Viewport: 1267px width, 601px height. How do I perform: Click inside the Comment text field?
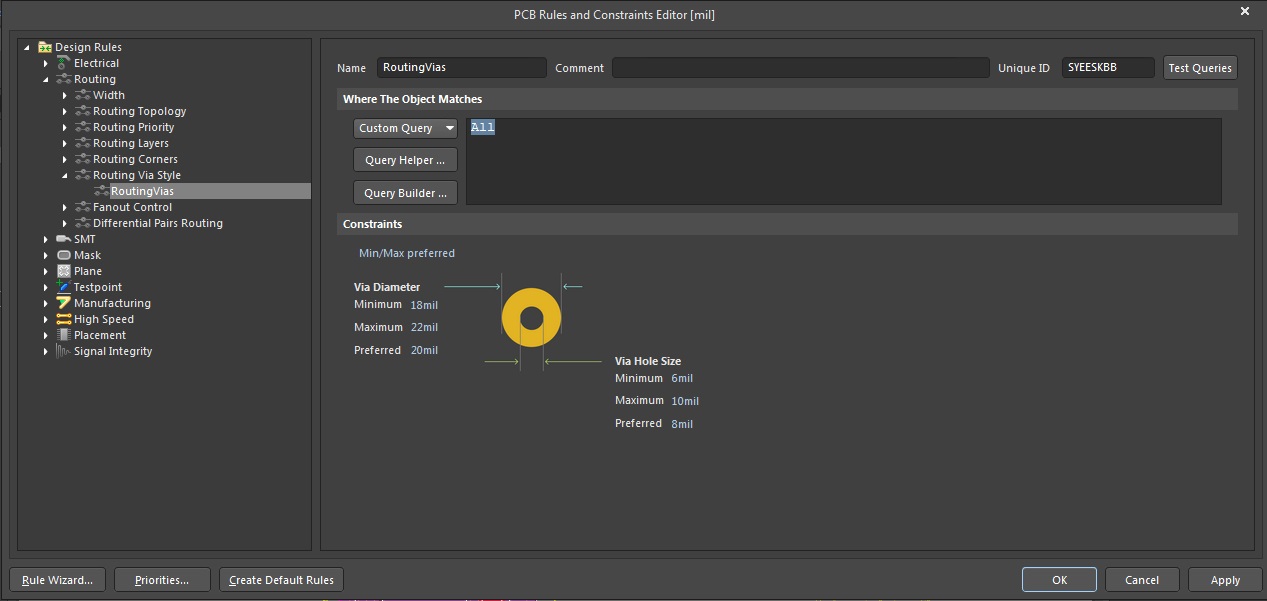(x=800, y=68)
